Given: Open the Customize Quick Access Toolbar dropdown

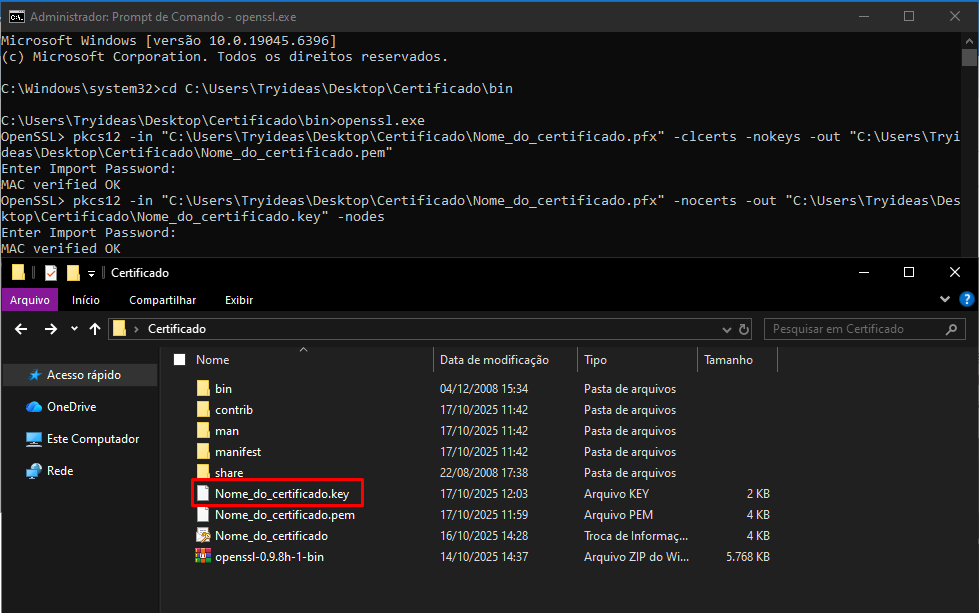Looking at the screenshot, I should (92, 273).
